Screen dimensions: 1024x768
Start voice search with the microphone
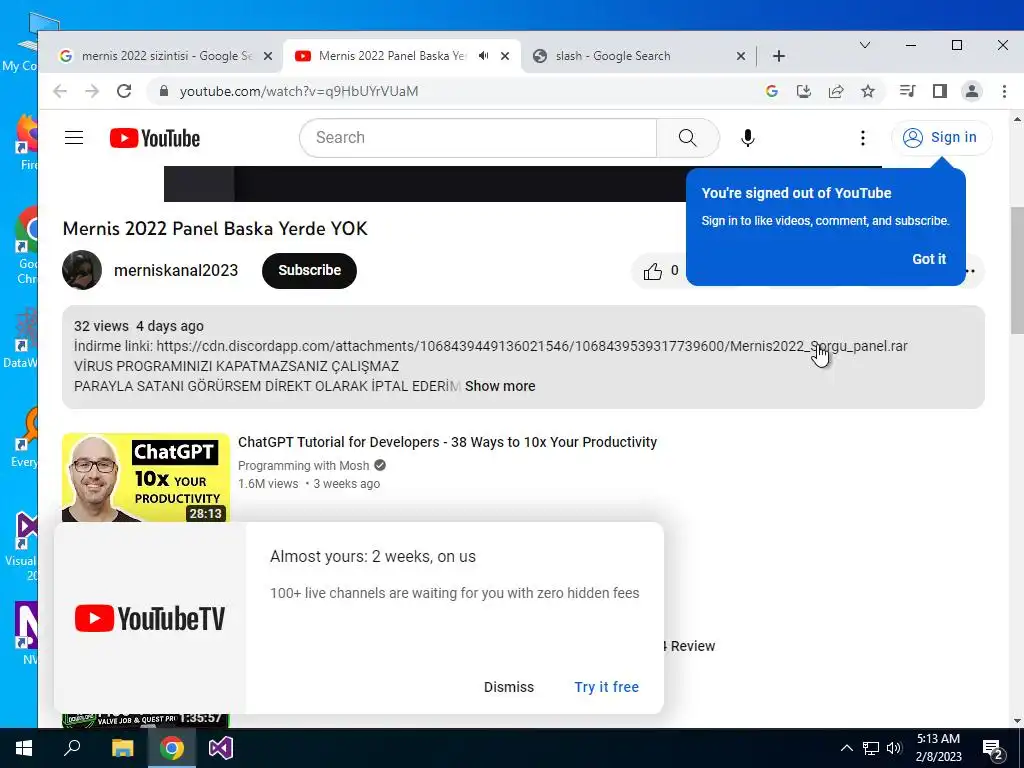(748, 138)
